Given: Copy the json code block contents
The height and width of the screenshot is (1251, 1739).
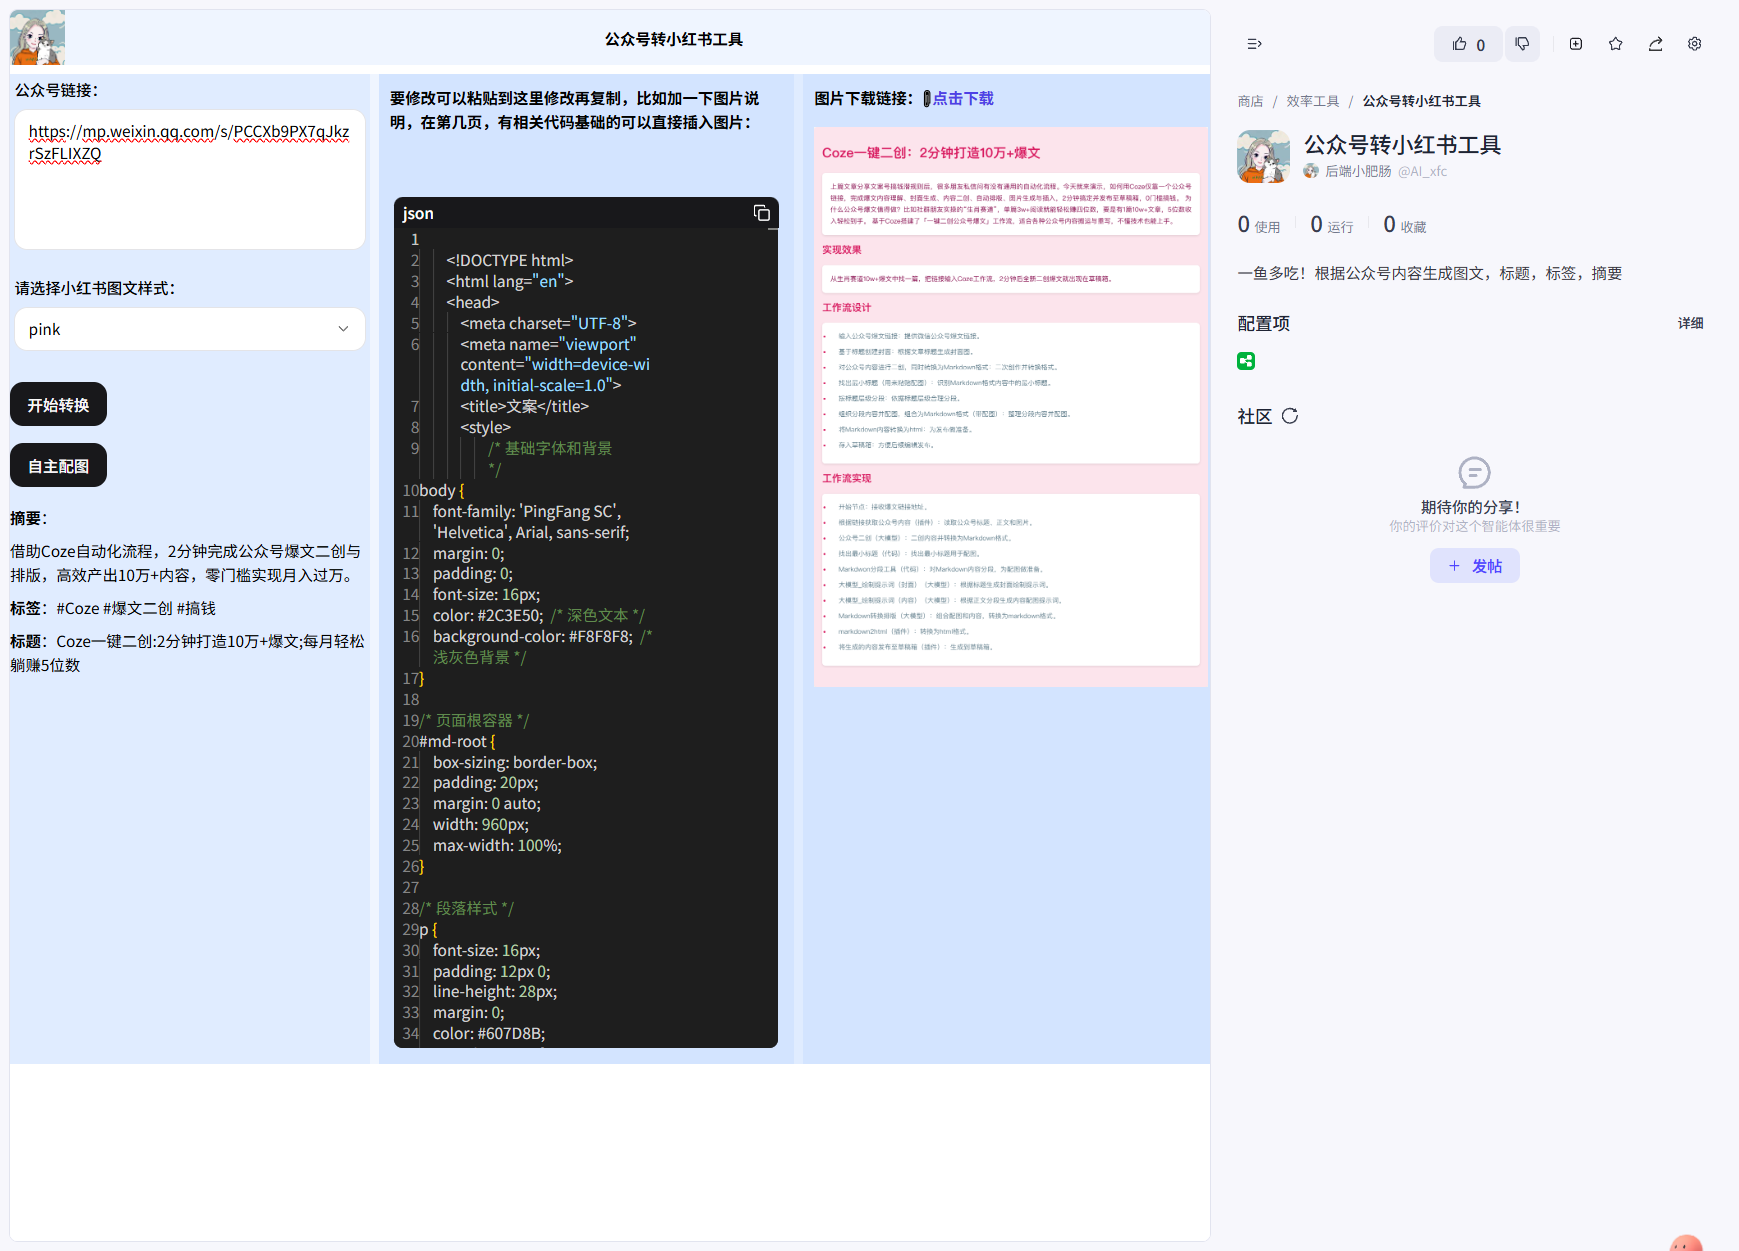Looking at the screenshot, I should 761,213.
